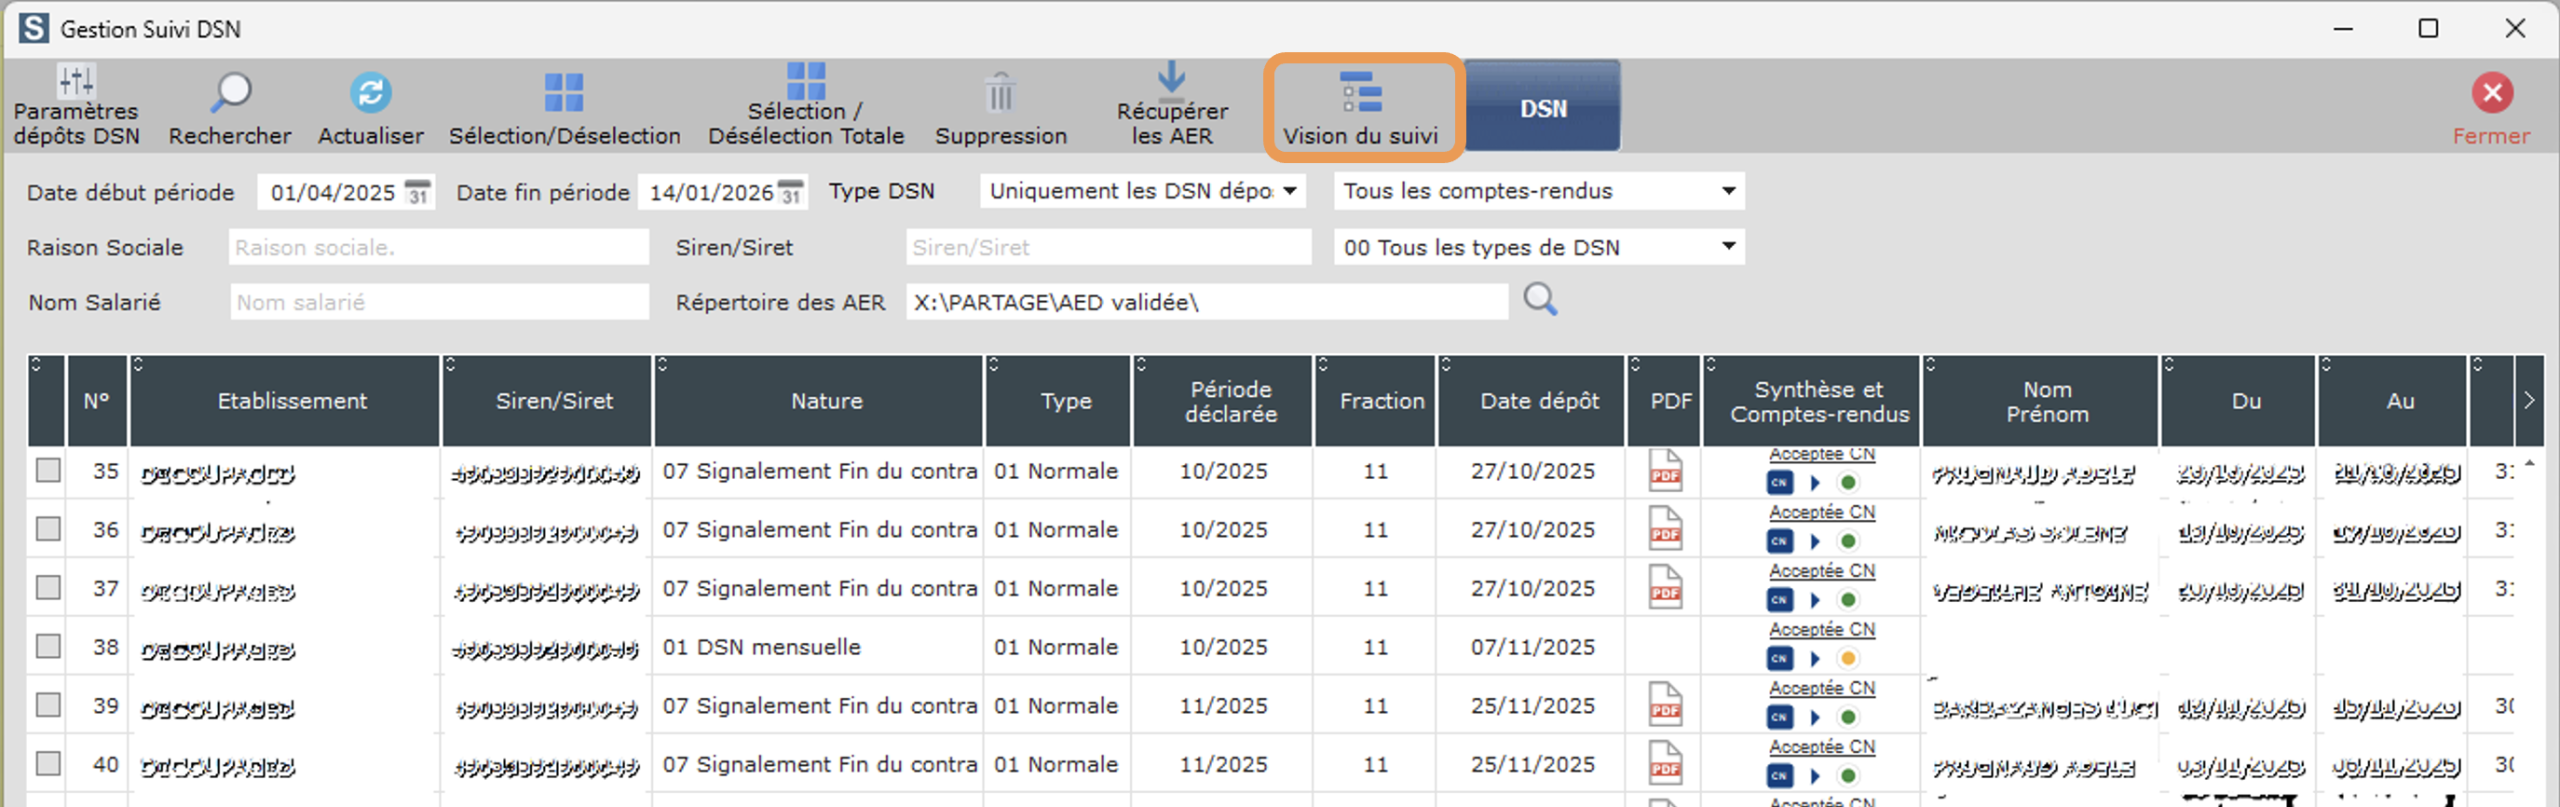The width and height of the screenshot is (2560, 807).
Task: Click the Raison Sociale input field
Action: [x=438, y=248]
